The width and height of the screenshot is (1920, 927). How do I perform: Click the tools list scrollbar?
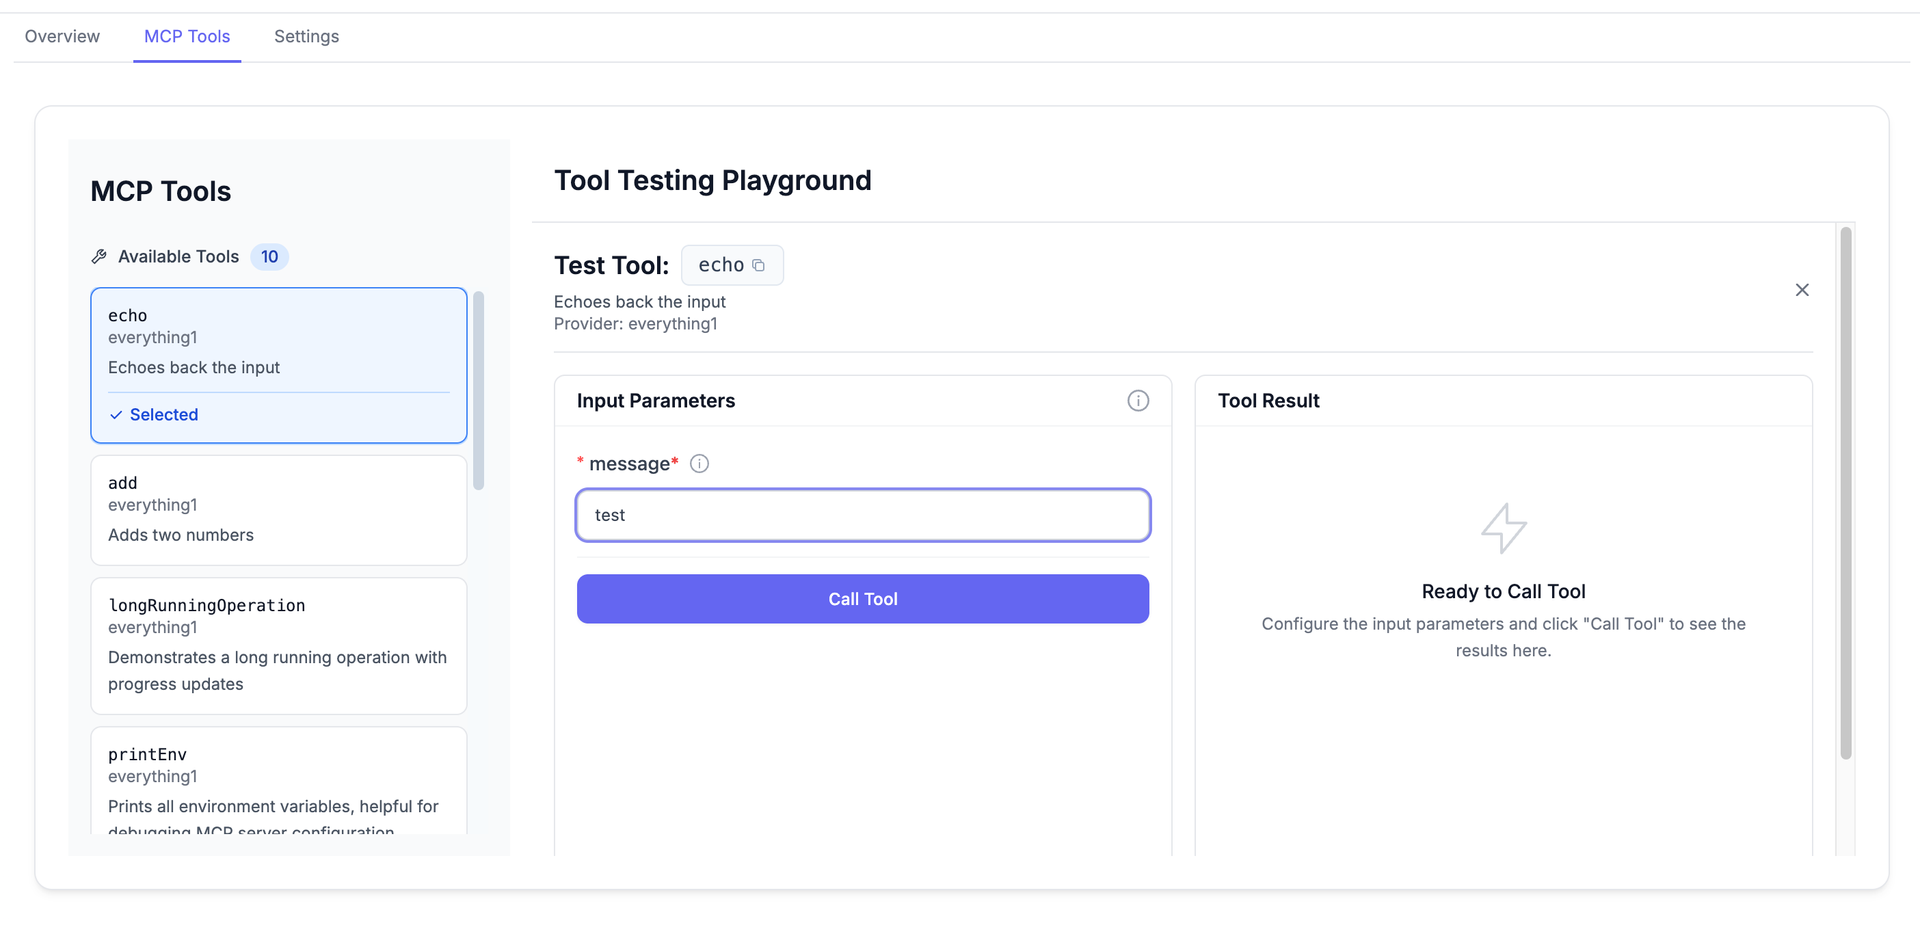click(479, 390)
